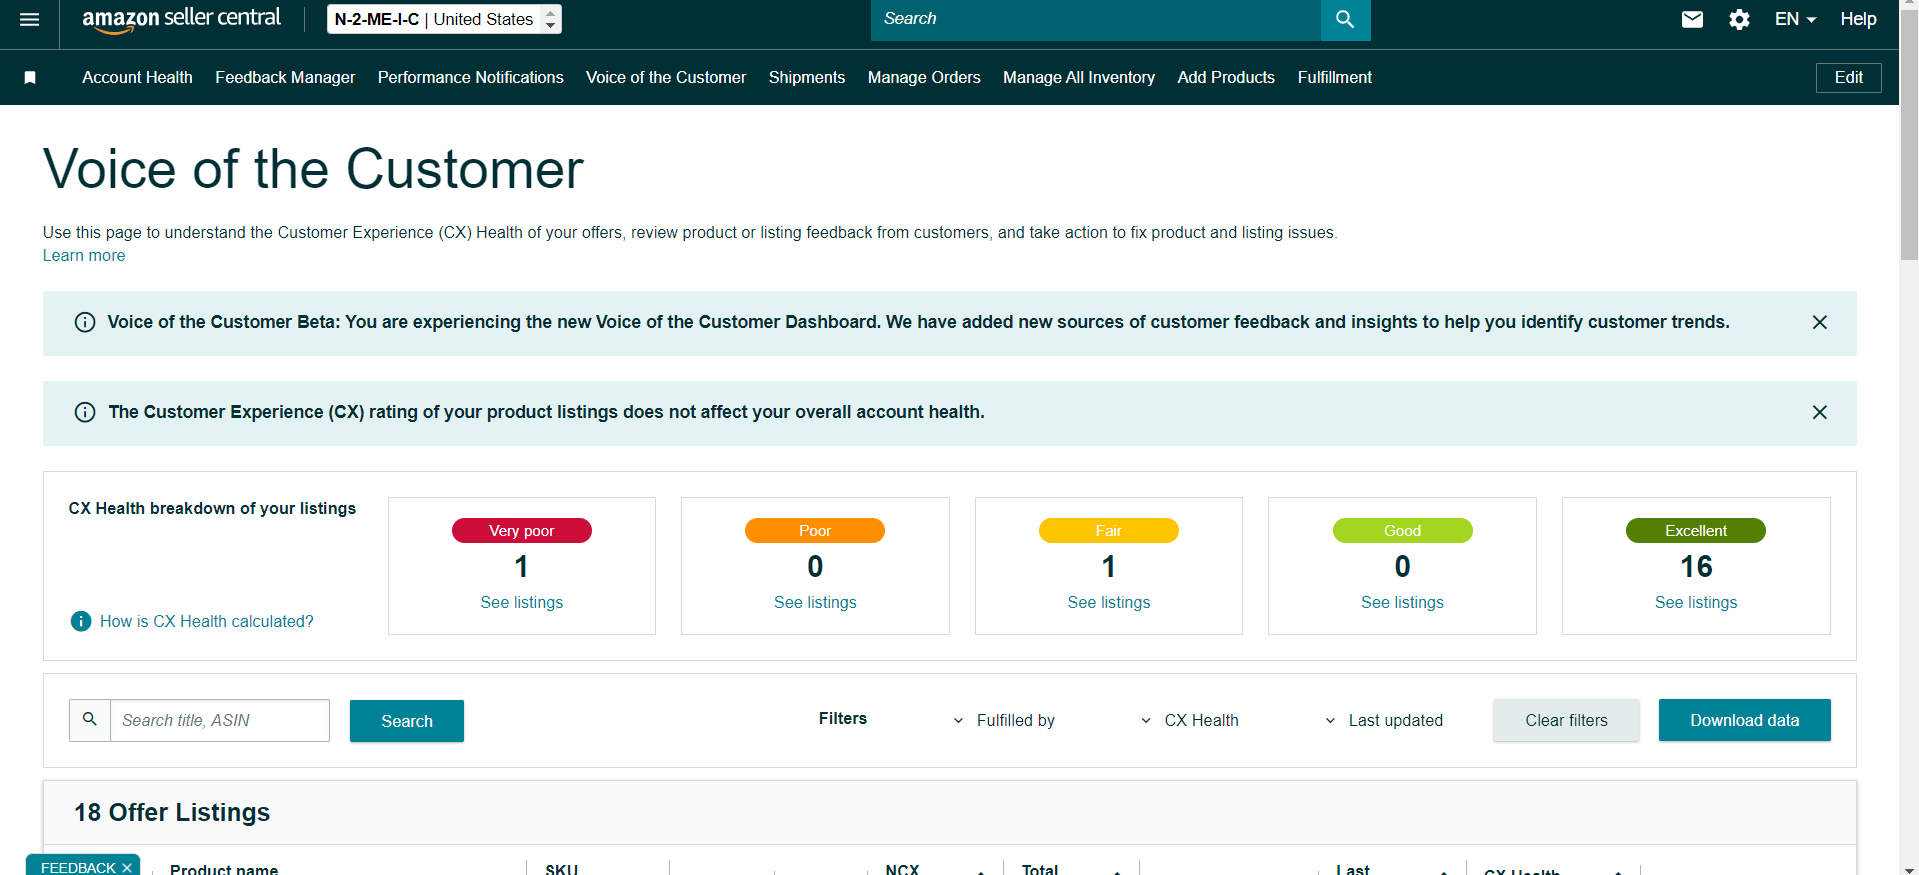Open Manage All Inventory menu item
The height and width of the screenshot is (875, 1919).
pyautogui.click(x=1079, y=77)
